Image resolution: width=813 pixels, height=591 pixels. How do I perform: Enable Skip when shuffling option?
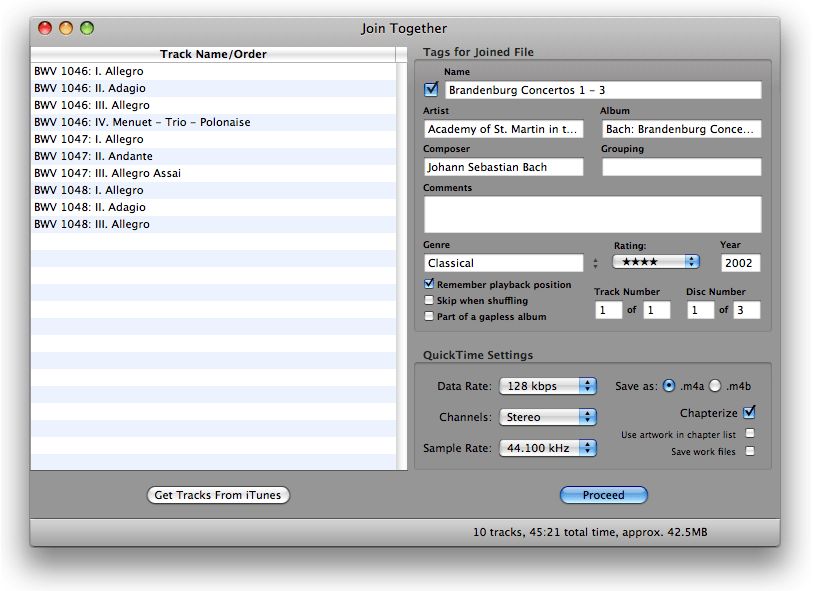point(429,300)
